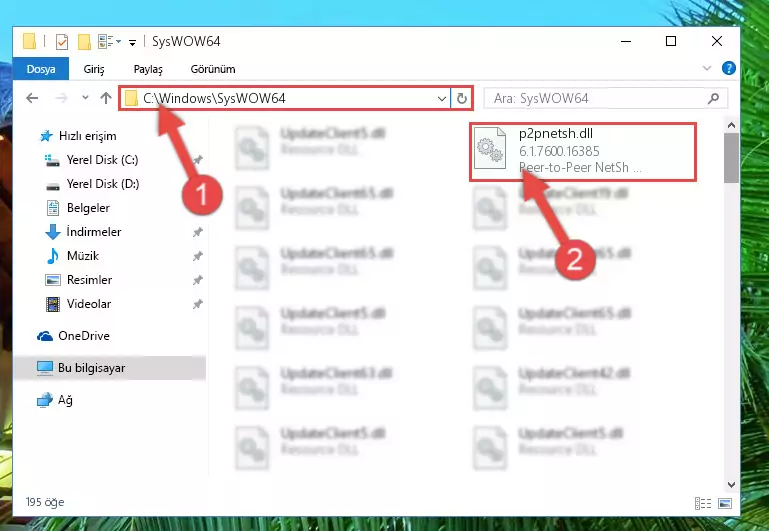Close the SysWOW64 window
The image size is (769, 531).
717,41
